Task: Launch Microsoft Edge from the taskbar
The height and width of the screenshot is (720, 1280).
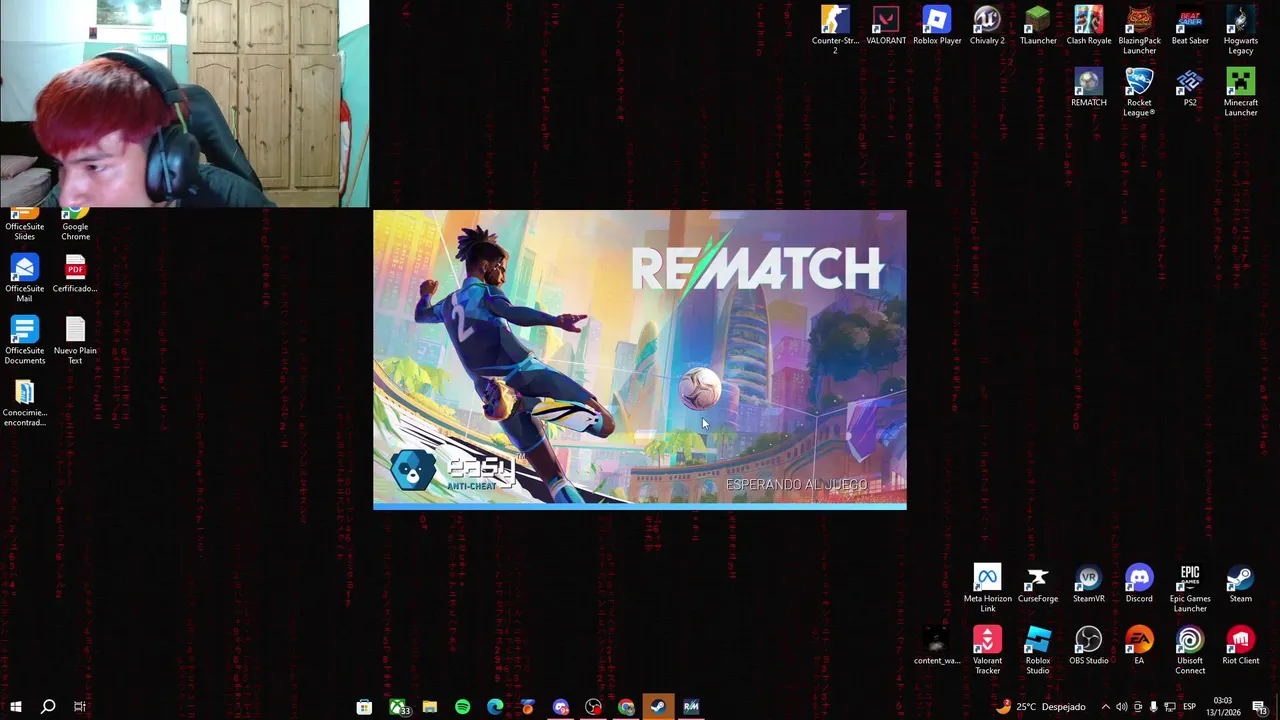Action: tap(495, 707)
